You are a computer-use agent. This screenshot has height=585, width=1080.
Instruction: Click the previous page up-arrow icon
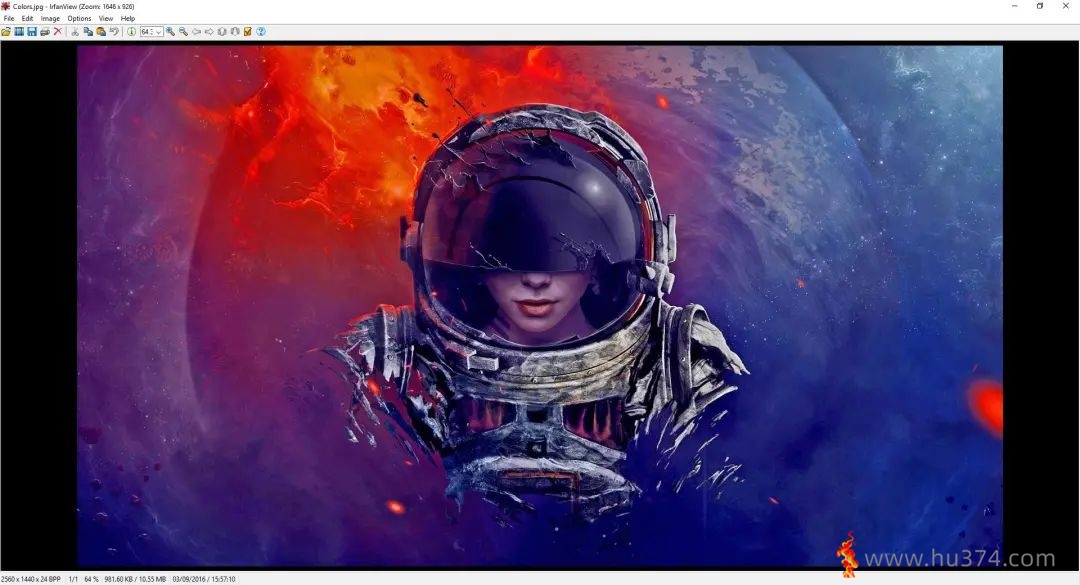[222, 32]
